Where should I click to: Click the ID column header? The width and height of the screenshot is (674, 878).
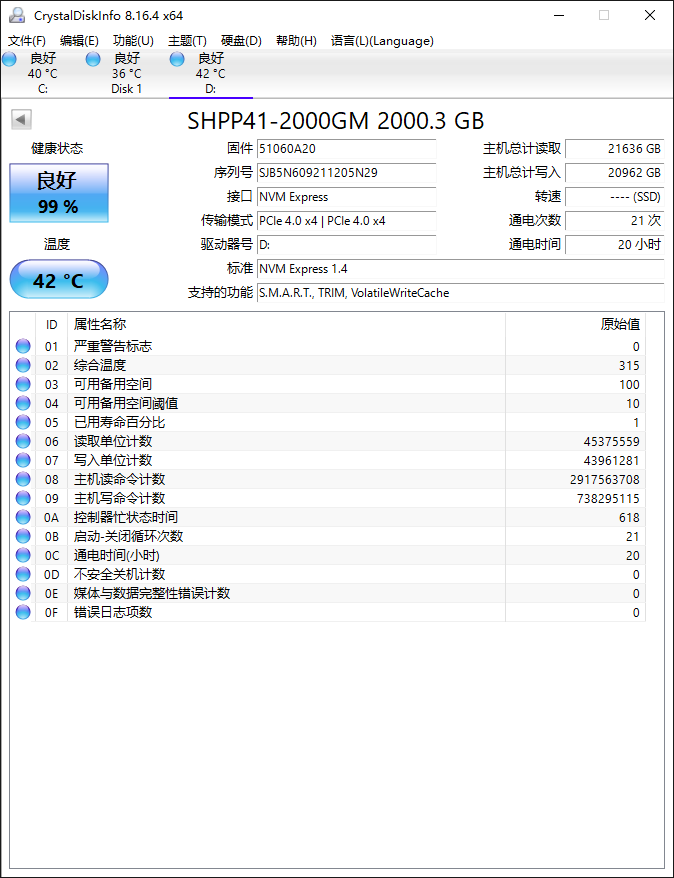[52, 324]
